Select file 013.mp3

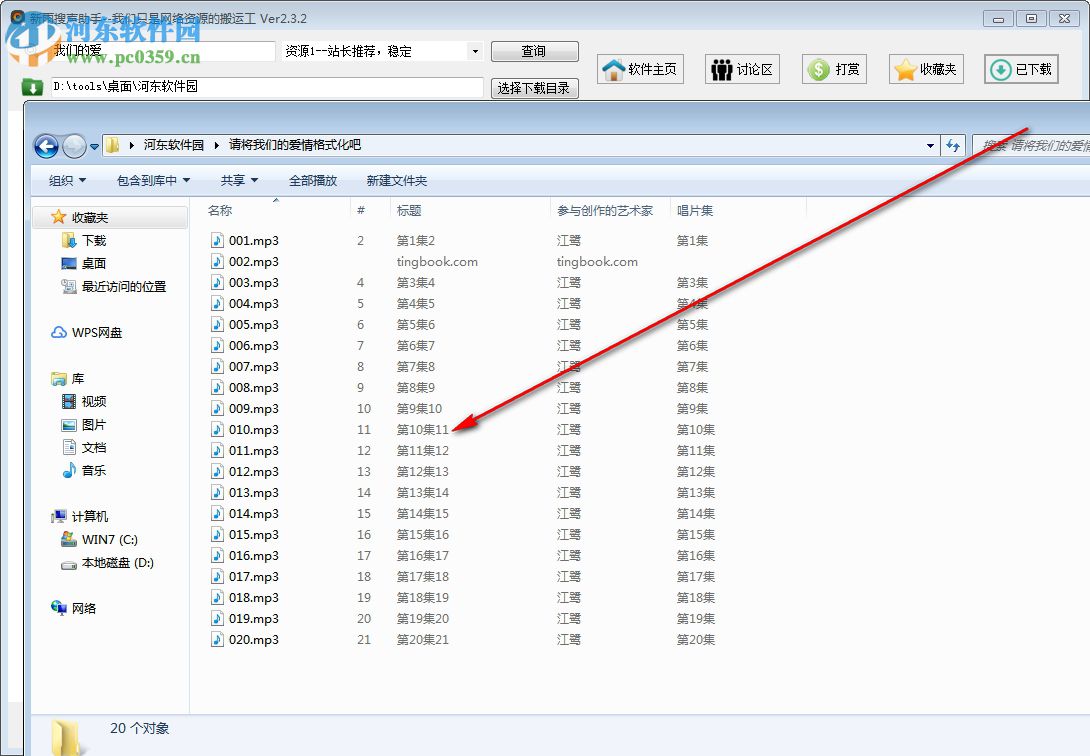(254, 492)
